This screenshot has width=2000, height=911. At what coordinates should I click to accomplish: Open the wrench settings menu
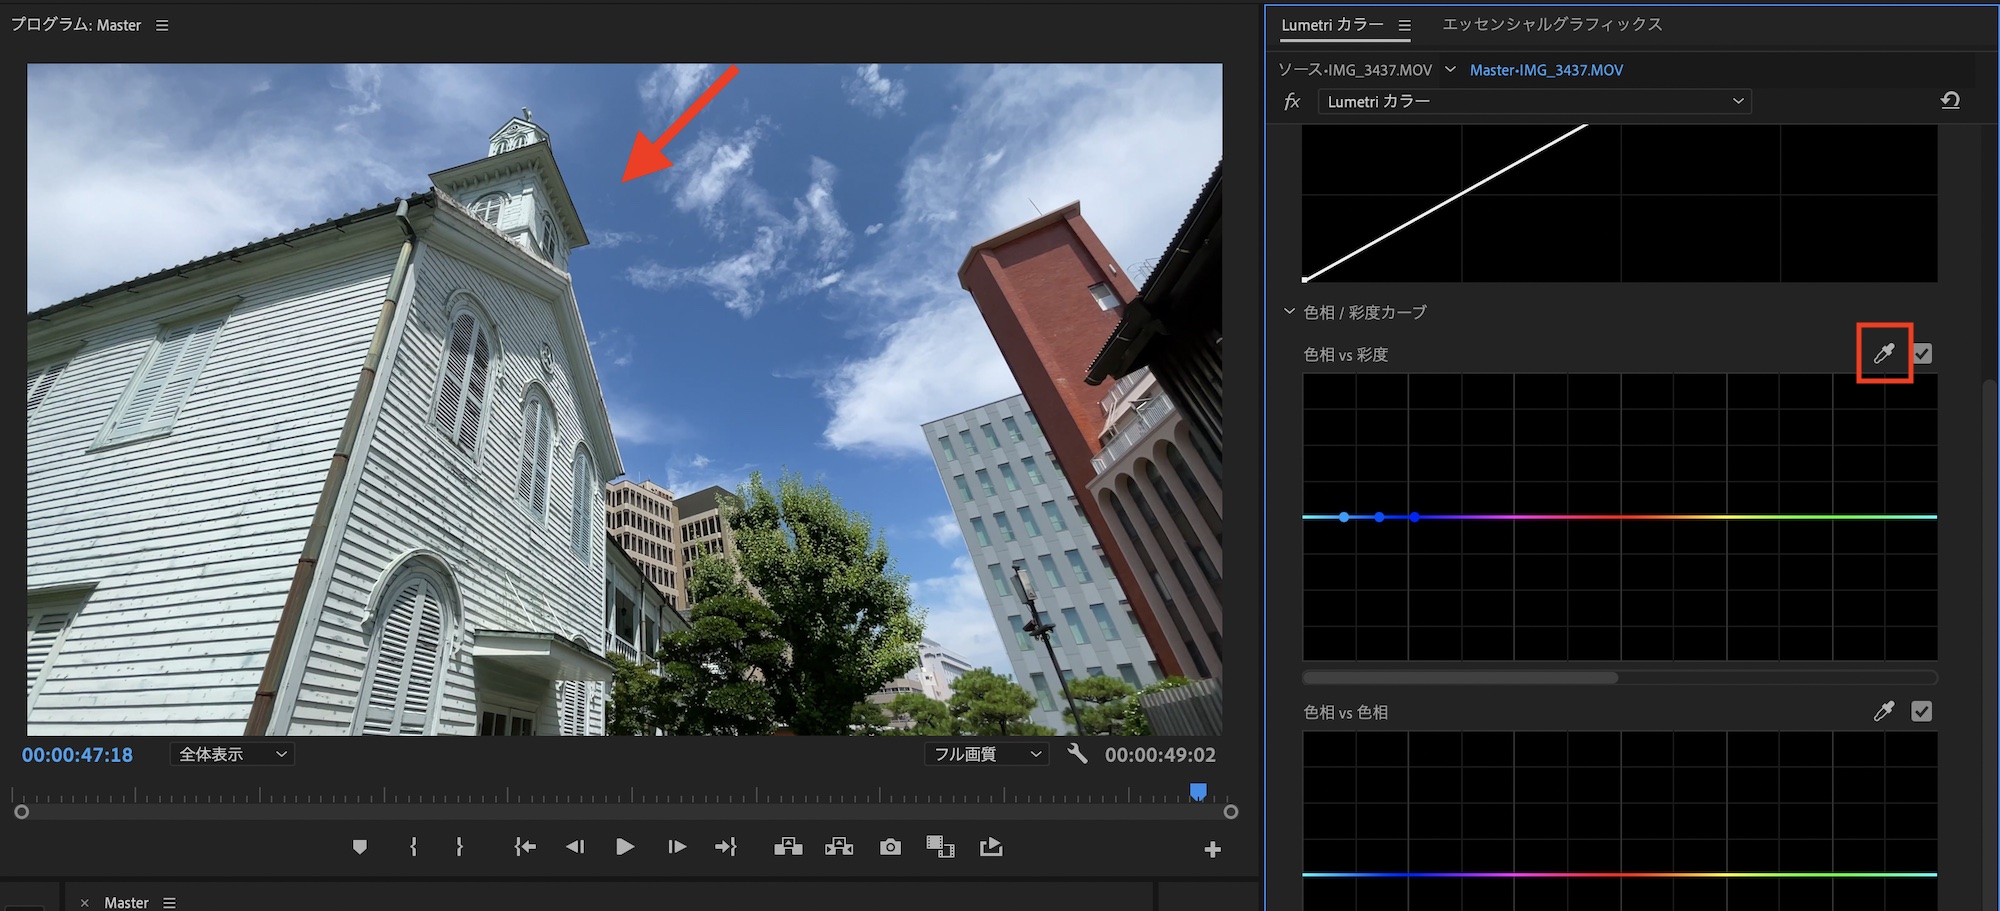pos(1077,754)
